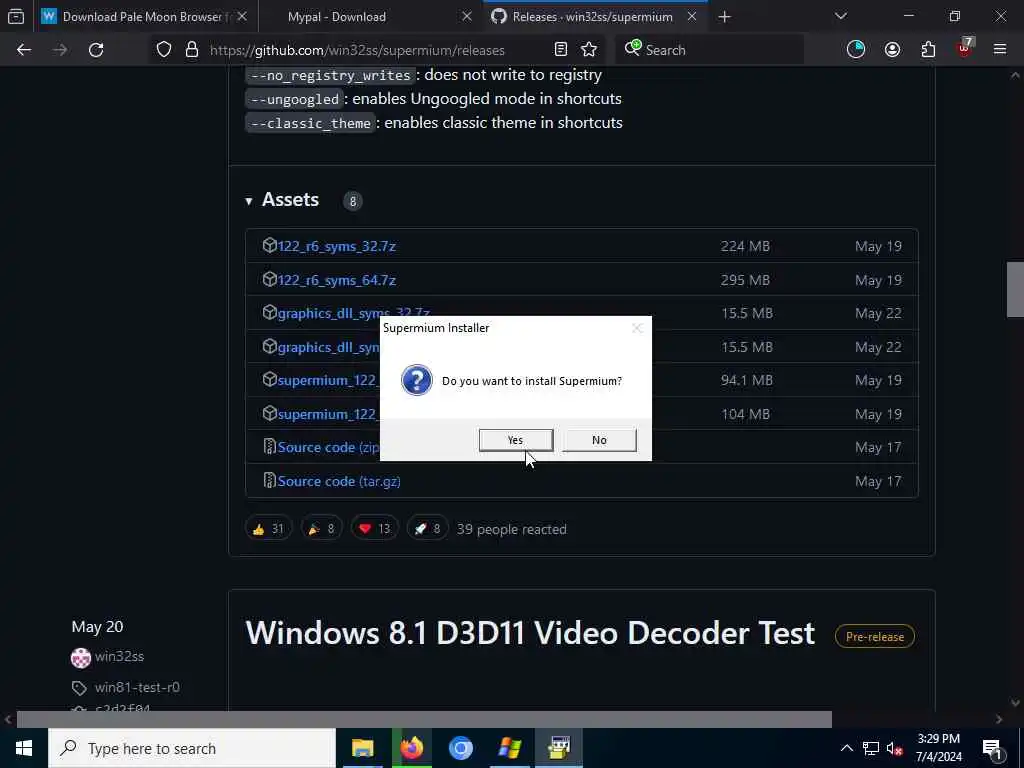
Task: Close the Supermium Installer dialog
Action: (637, 328)
